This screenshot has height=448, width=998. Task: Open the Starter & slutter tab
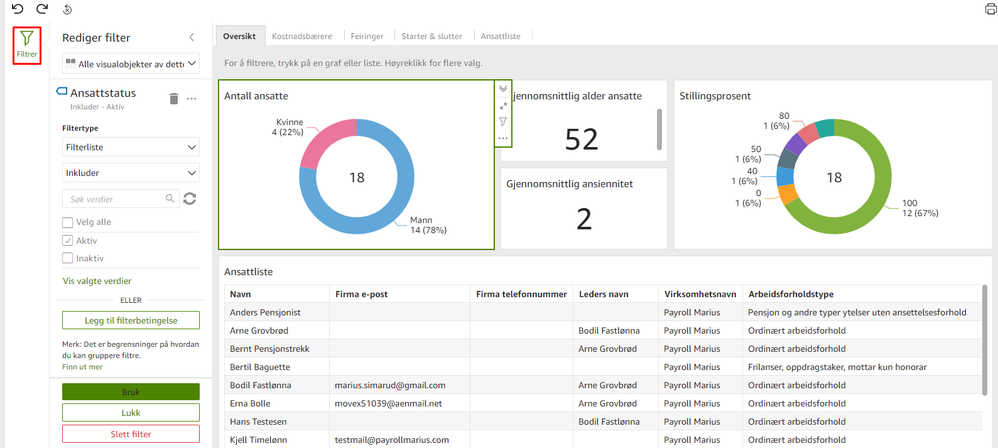pos(431,36)
